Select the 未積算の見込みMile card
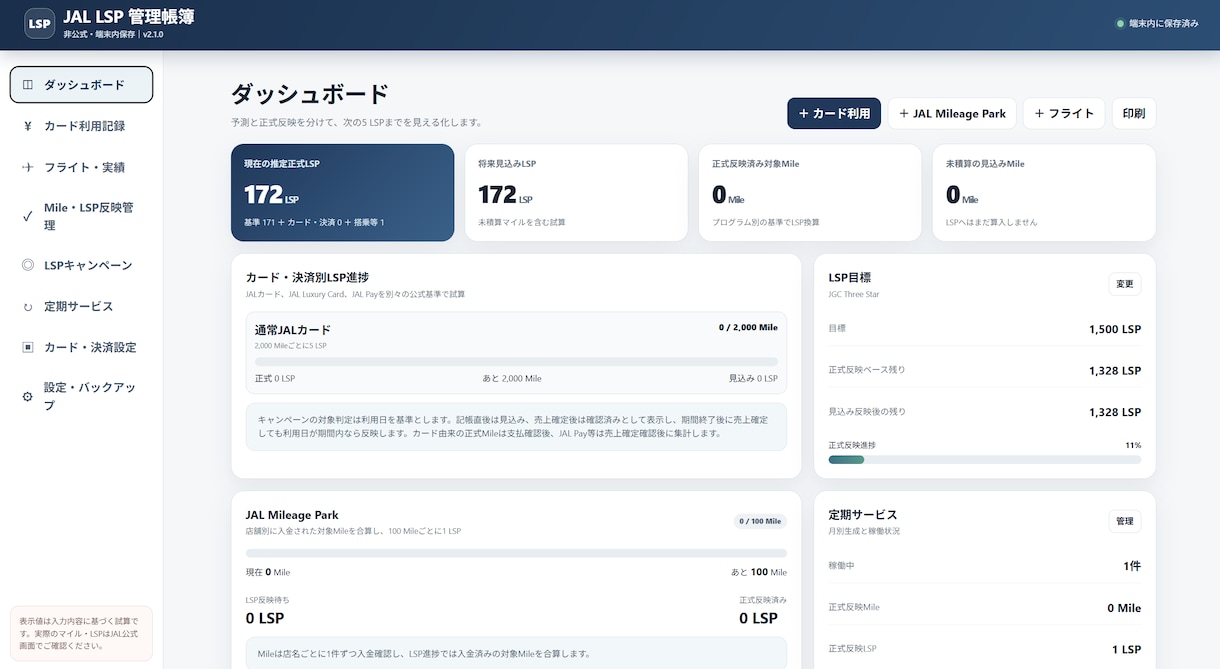This screenshot has width=1220, height=669. point(1044,193)
